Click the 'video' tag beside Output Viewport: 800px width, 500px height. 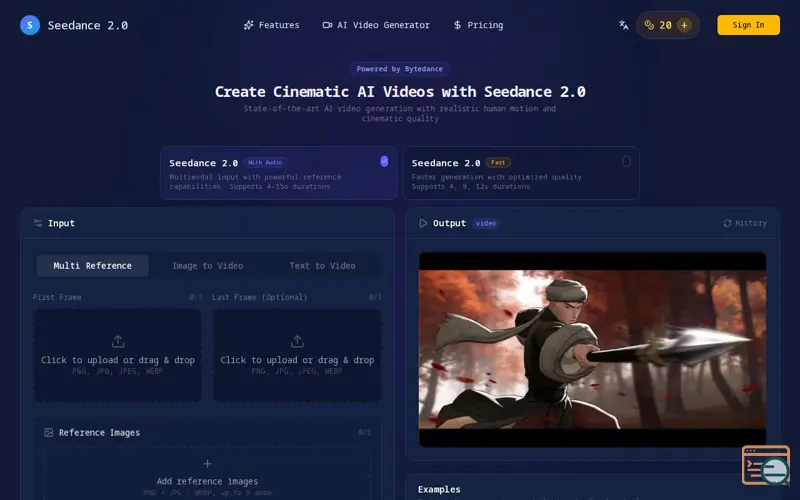pyautogui.click(x=486, y=223)
